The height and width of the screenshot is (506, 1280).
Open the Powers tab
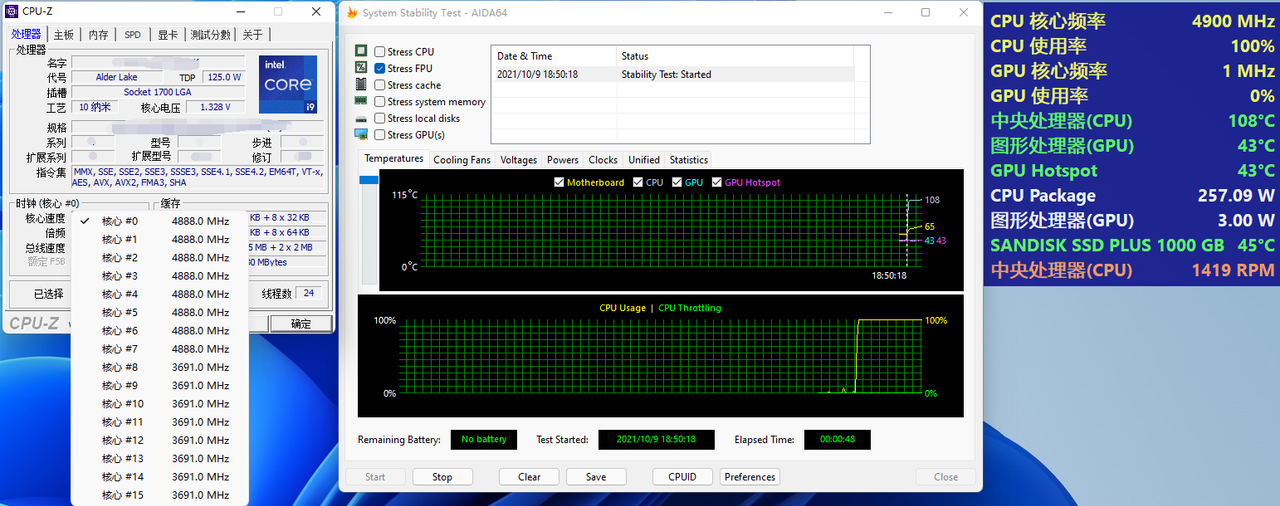tap(562, 160)
